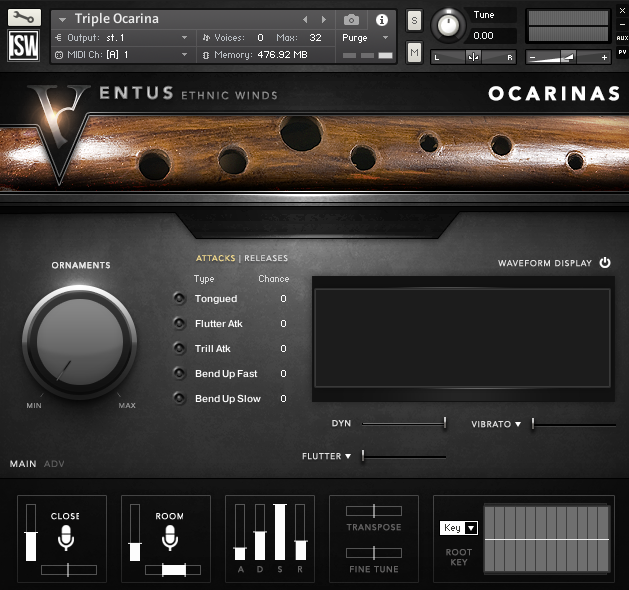
Task: Switch to the MAIN page tab
Action: [x=23, y=464]
